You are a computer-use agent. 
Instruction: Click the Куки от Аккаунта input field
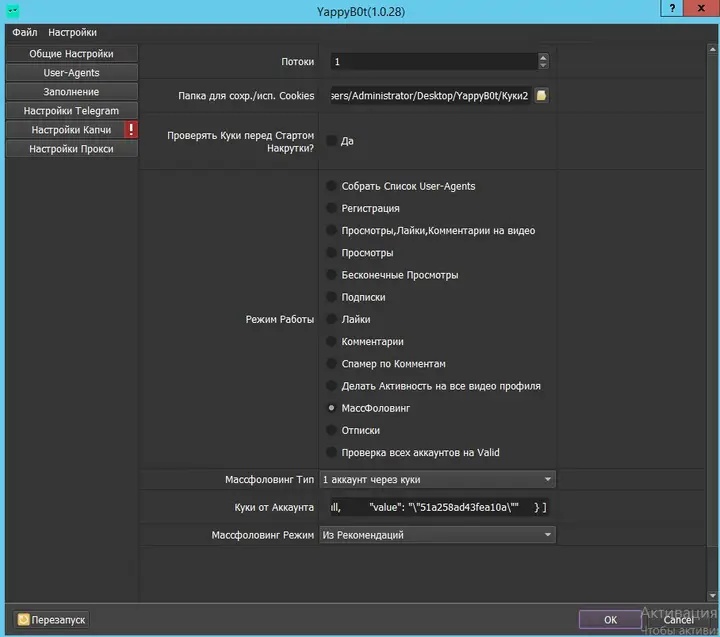click(439, 507)
